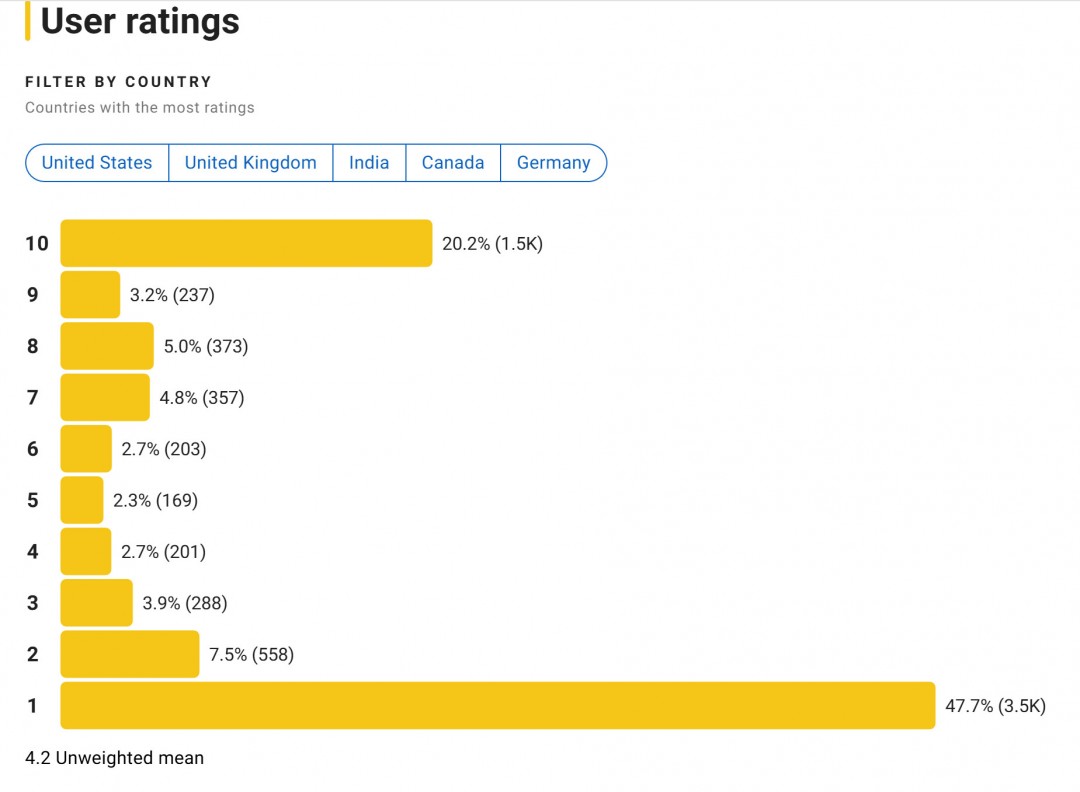This screenshot has width=1080, height=792.
Task: Select the longest 1-star rating bar
Action: 498,706
